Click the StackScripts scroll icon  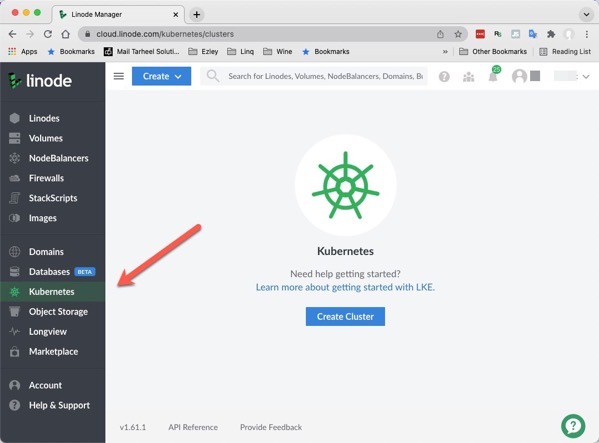click(15, 198)
